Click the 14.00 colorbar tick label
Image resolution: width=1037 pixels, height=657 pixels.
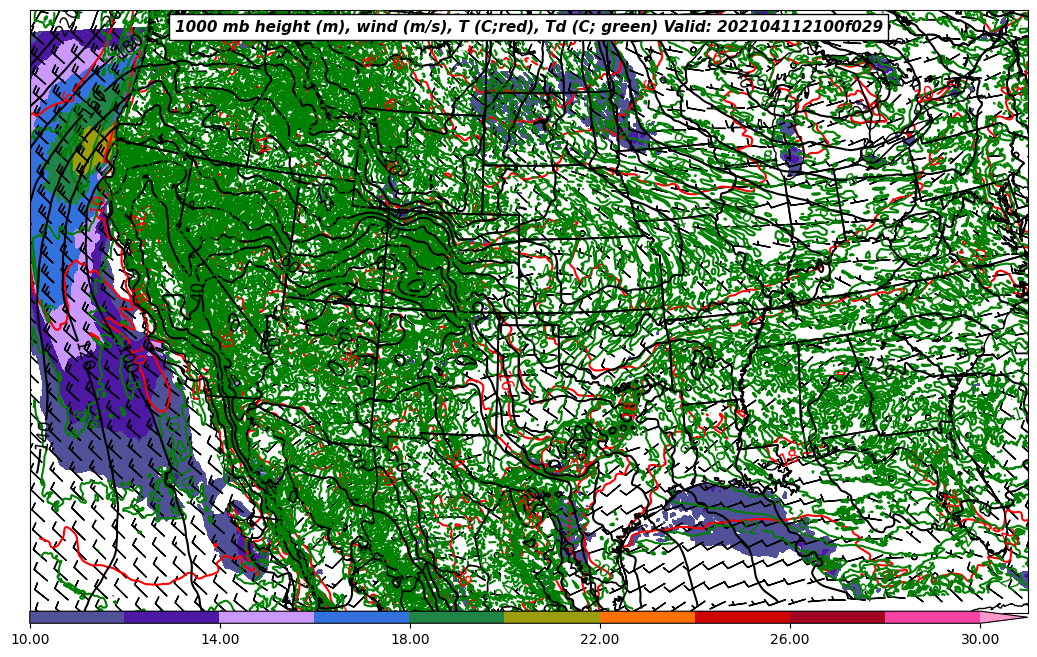[x=220, y=639]
